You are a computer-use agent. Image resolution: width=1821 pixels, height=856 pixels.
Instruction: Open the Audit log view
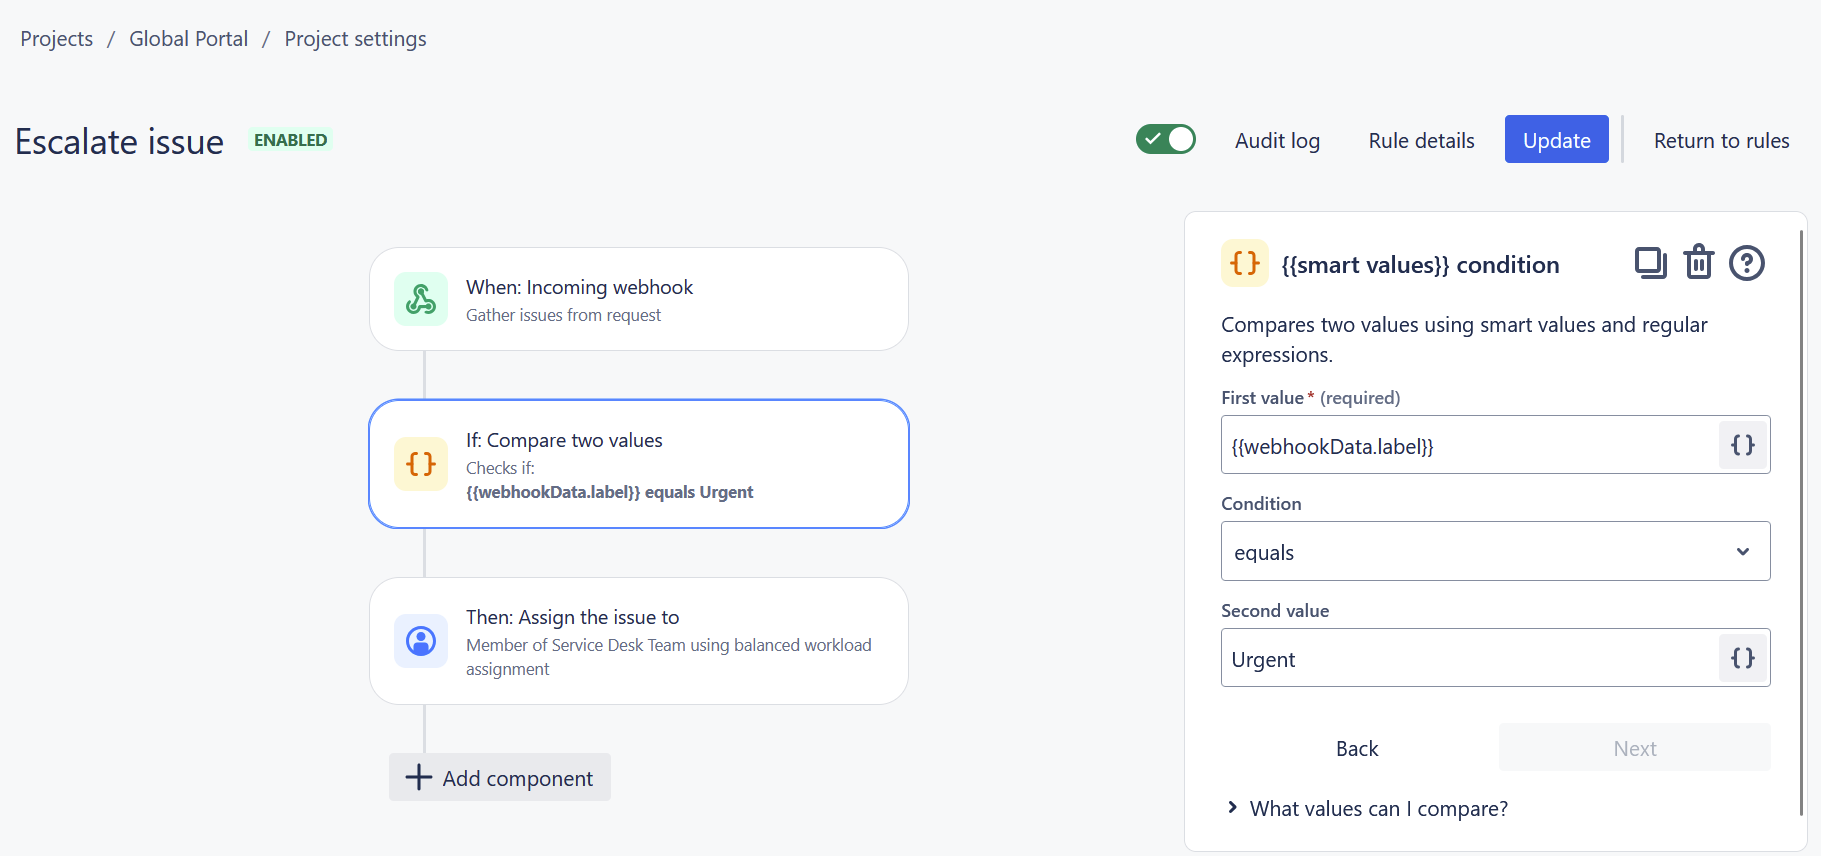tap(1277, 140)
